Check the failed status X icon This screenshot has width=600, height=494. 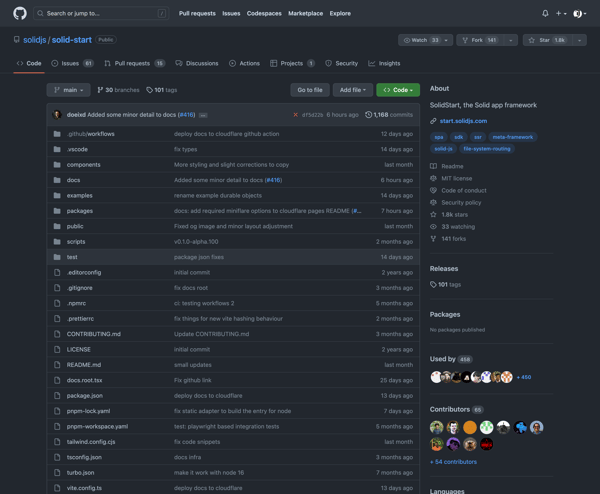point(295,115)
